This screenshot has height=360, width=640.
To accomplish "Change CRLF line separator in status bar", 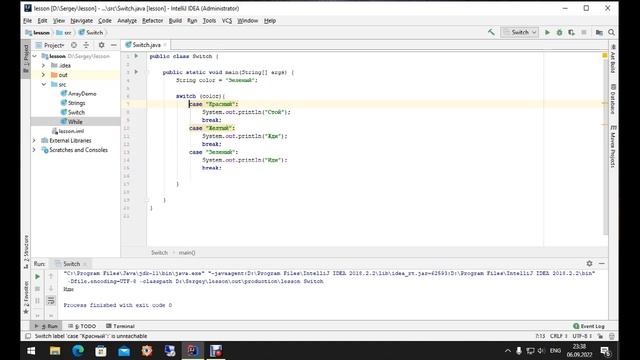I will (x=558, y=336).
